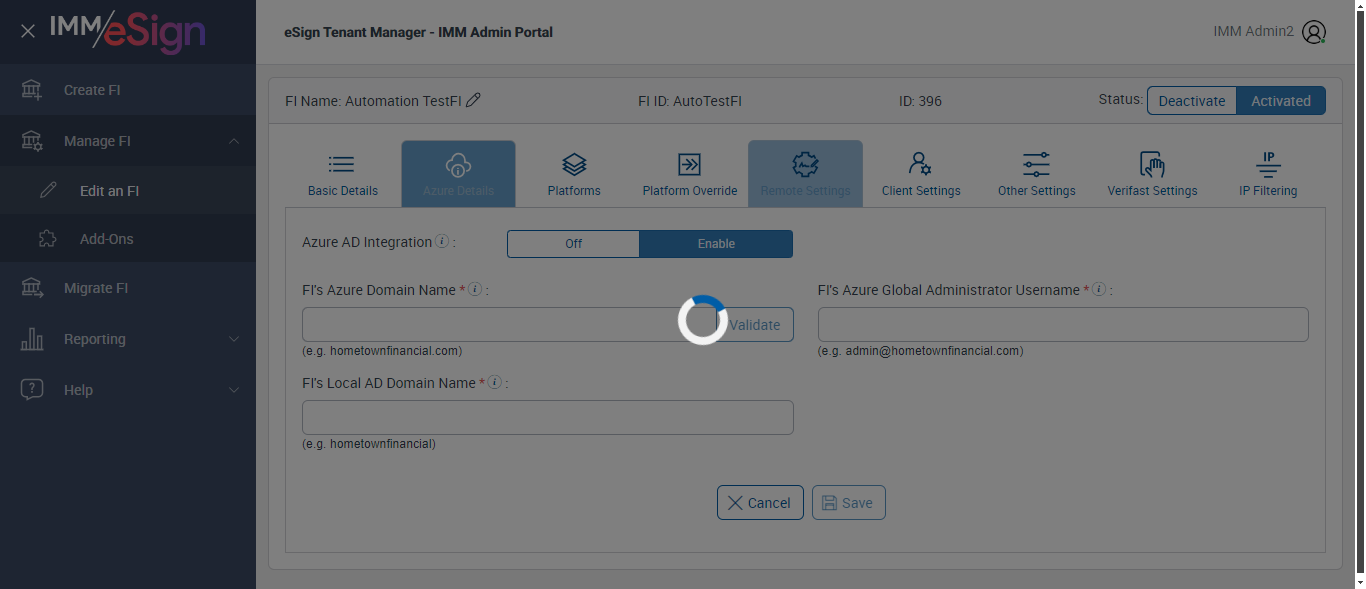Click the IMM eSign logo
This screenshot has width=1366, height=589.
pyautogui.click(x=128, y=31)
